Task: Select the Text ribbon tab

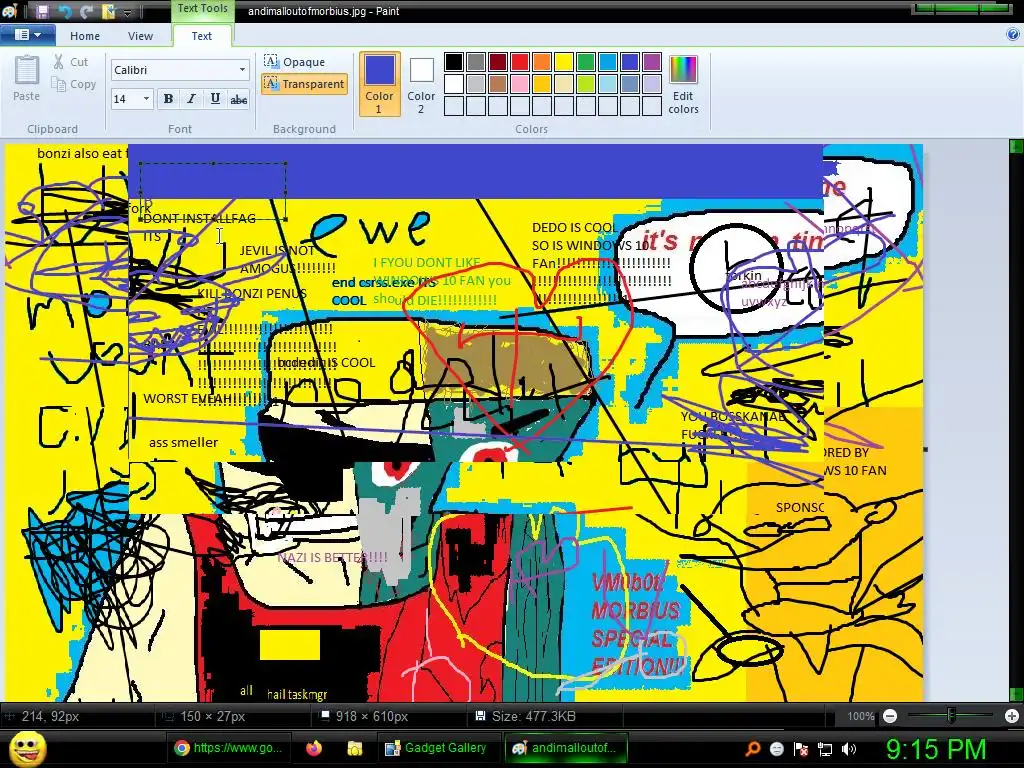Action: click(201, 36)
